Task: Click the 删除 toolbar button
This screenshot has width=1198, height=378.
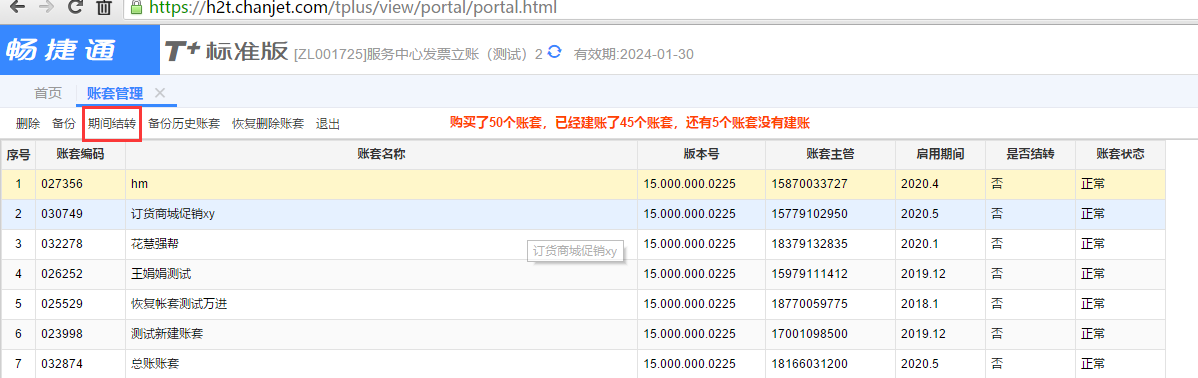Action: tap(28, 123)
